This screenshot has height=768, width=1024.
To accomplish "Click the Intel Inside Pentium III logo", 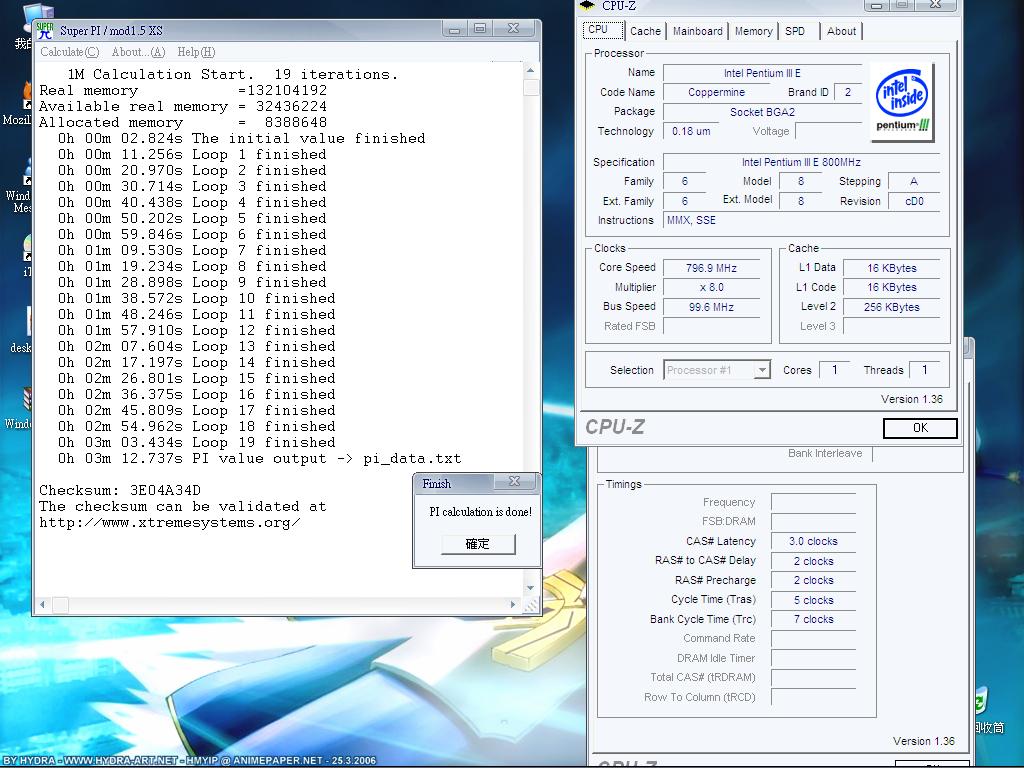I will coord(903,103).
